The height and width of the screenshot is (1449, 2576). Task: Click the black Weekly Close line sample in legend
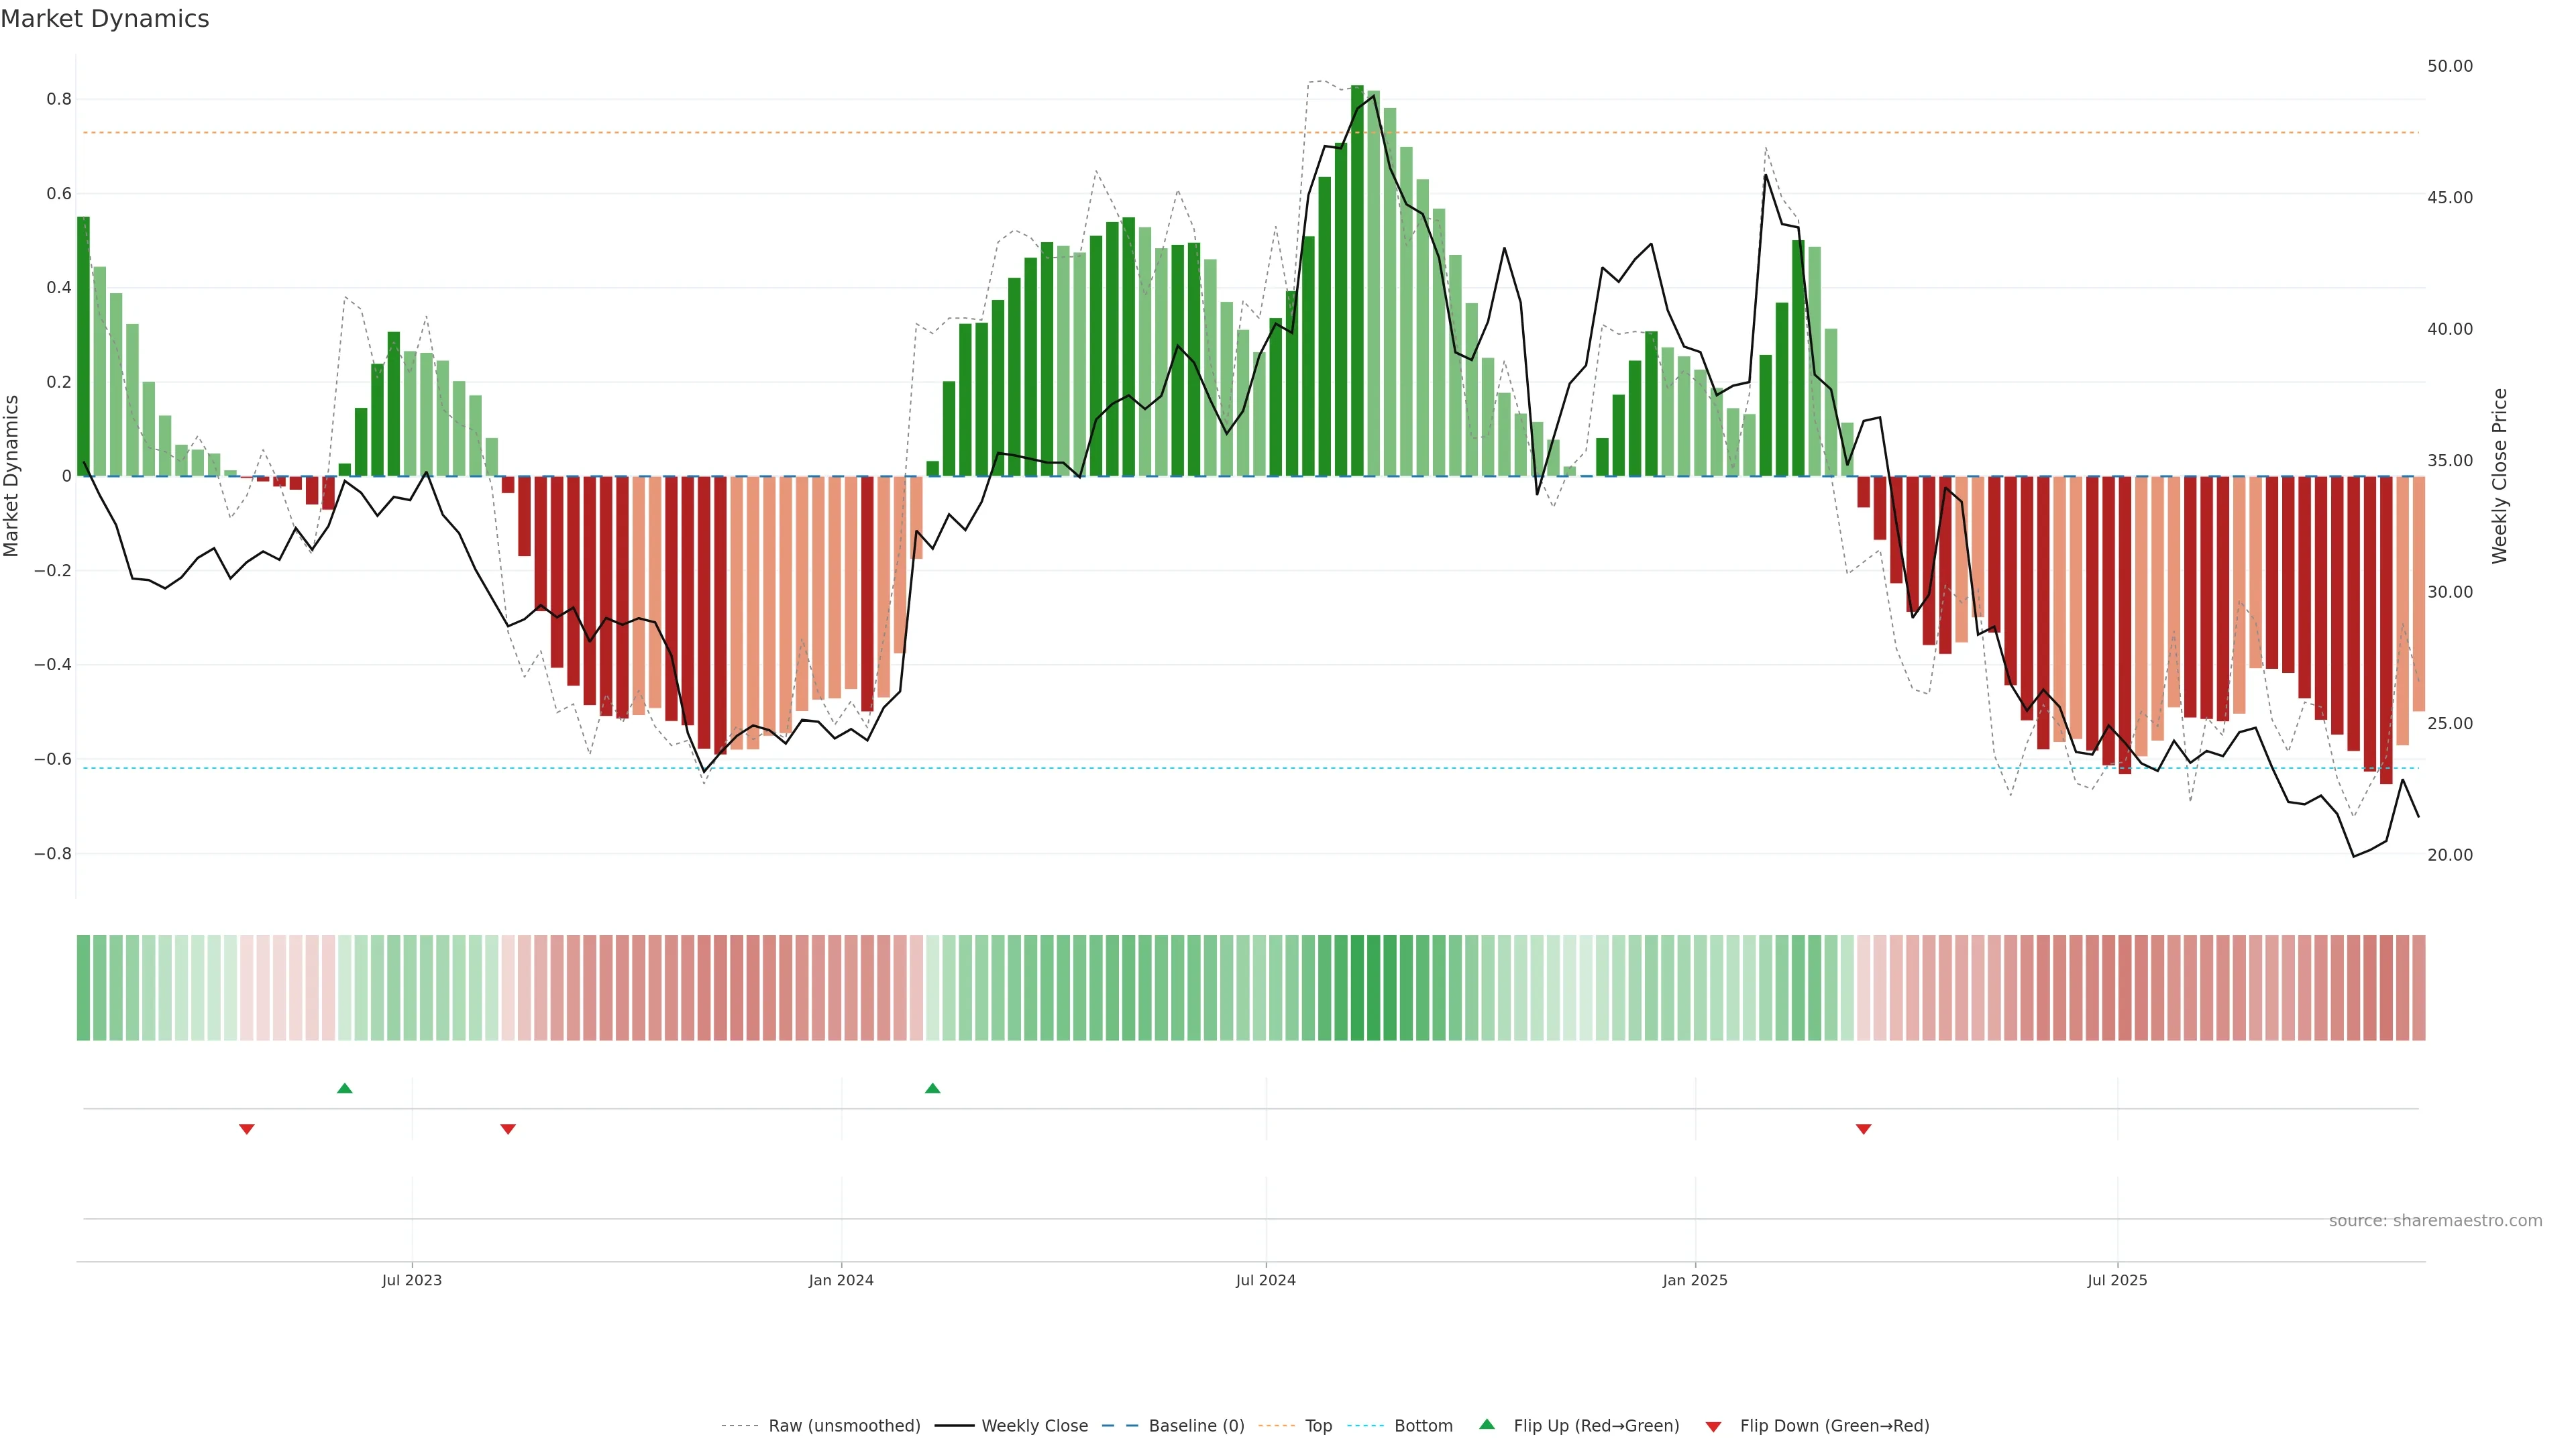click(954, 1426)
